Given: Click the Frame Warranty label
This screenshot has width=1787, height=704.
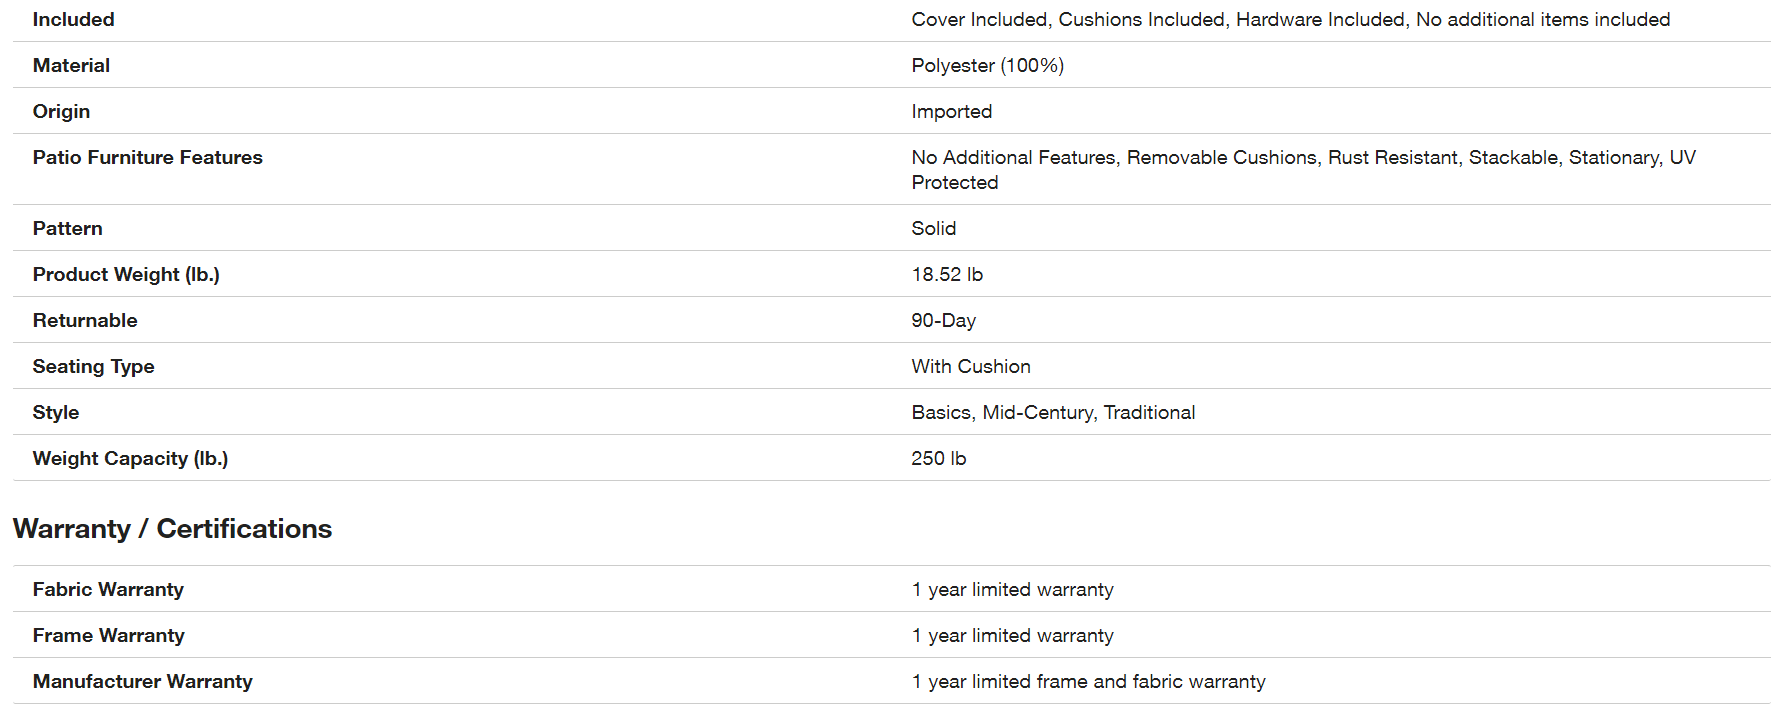Looking at the screenshot, I should pos(108,635).
